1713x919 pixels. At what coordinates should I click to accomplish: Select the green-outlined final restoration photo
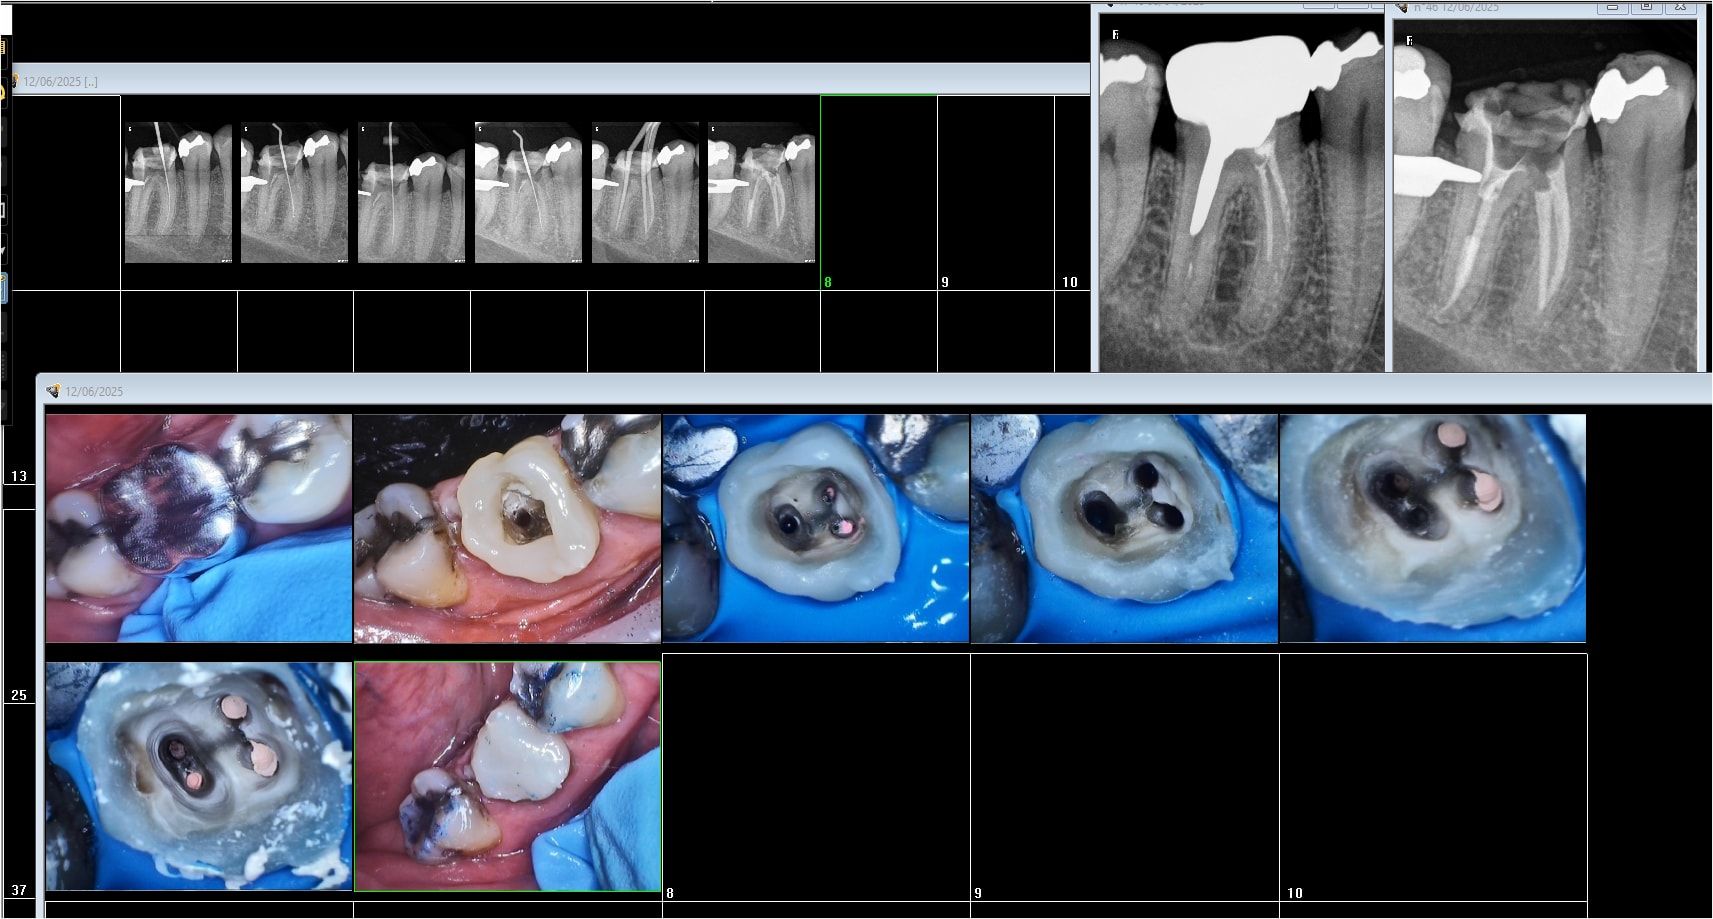coord(507,776)
